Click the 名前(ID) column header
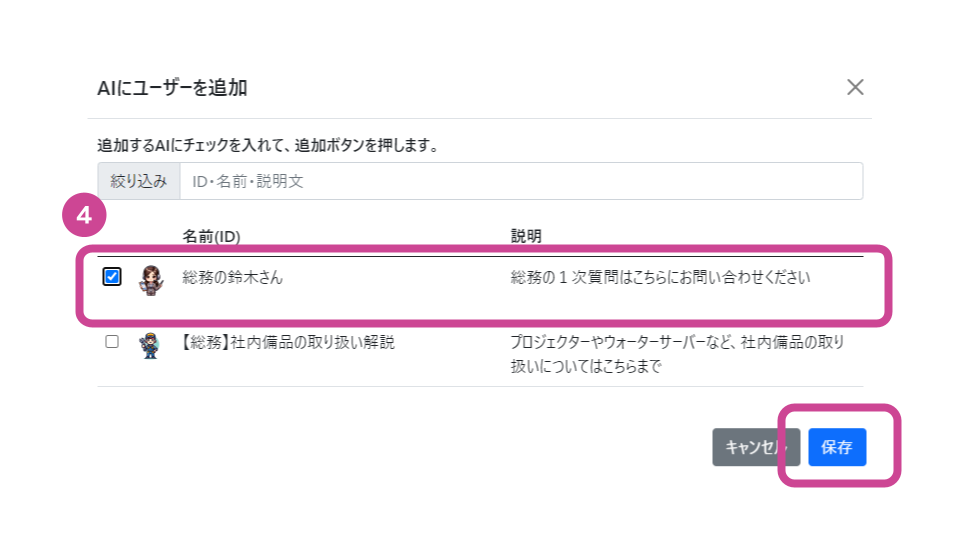 tap(211, 236)
